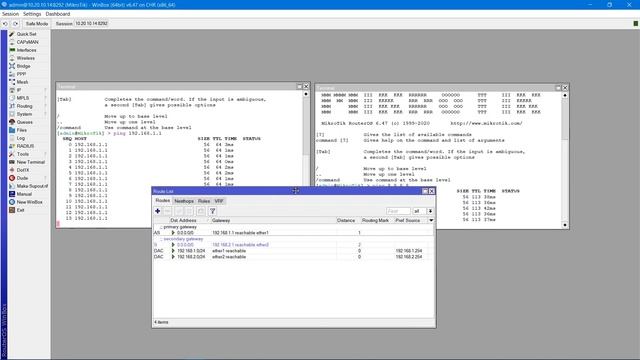Open the Bridge sidebar entry

click(x=23, y=66)
